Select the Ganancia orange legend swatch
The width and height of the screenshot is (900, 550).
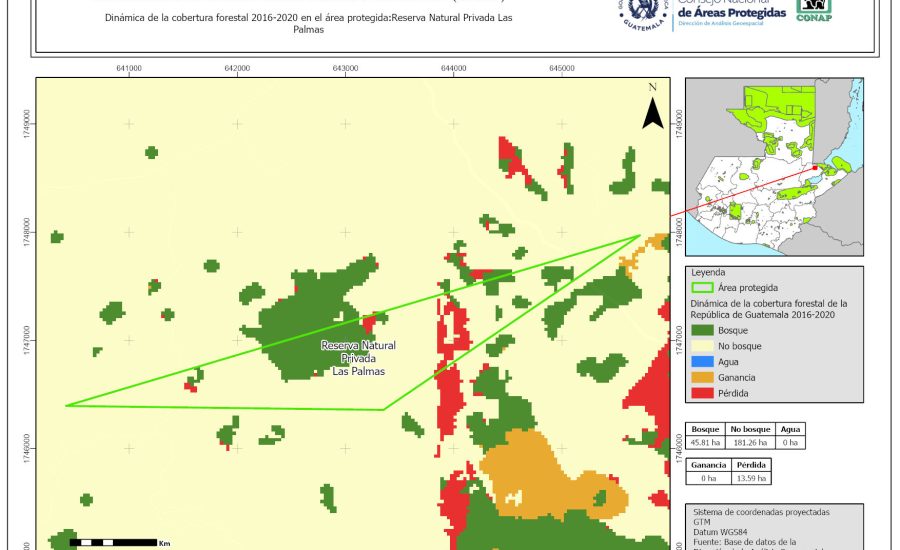(x=704, y=377)
